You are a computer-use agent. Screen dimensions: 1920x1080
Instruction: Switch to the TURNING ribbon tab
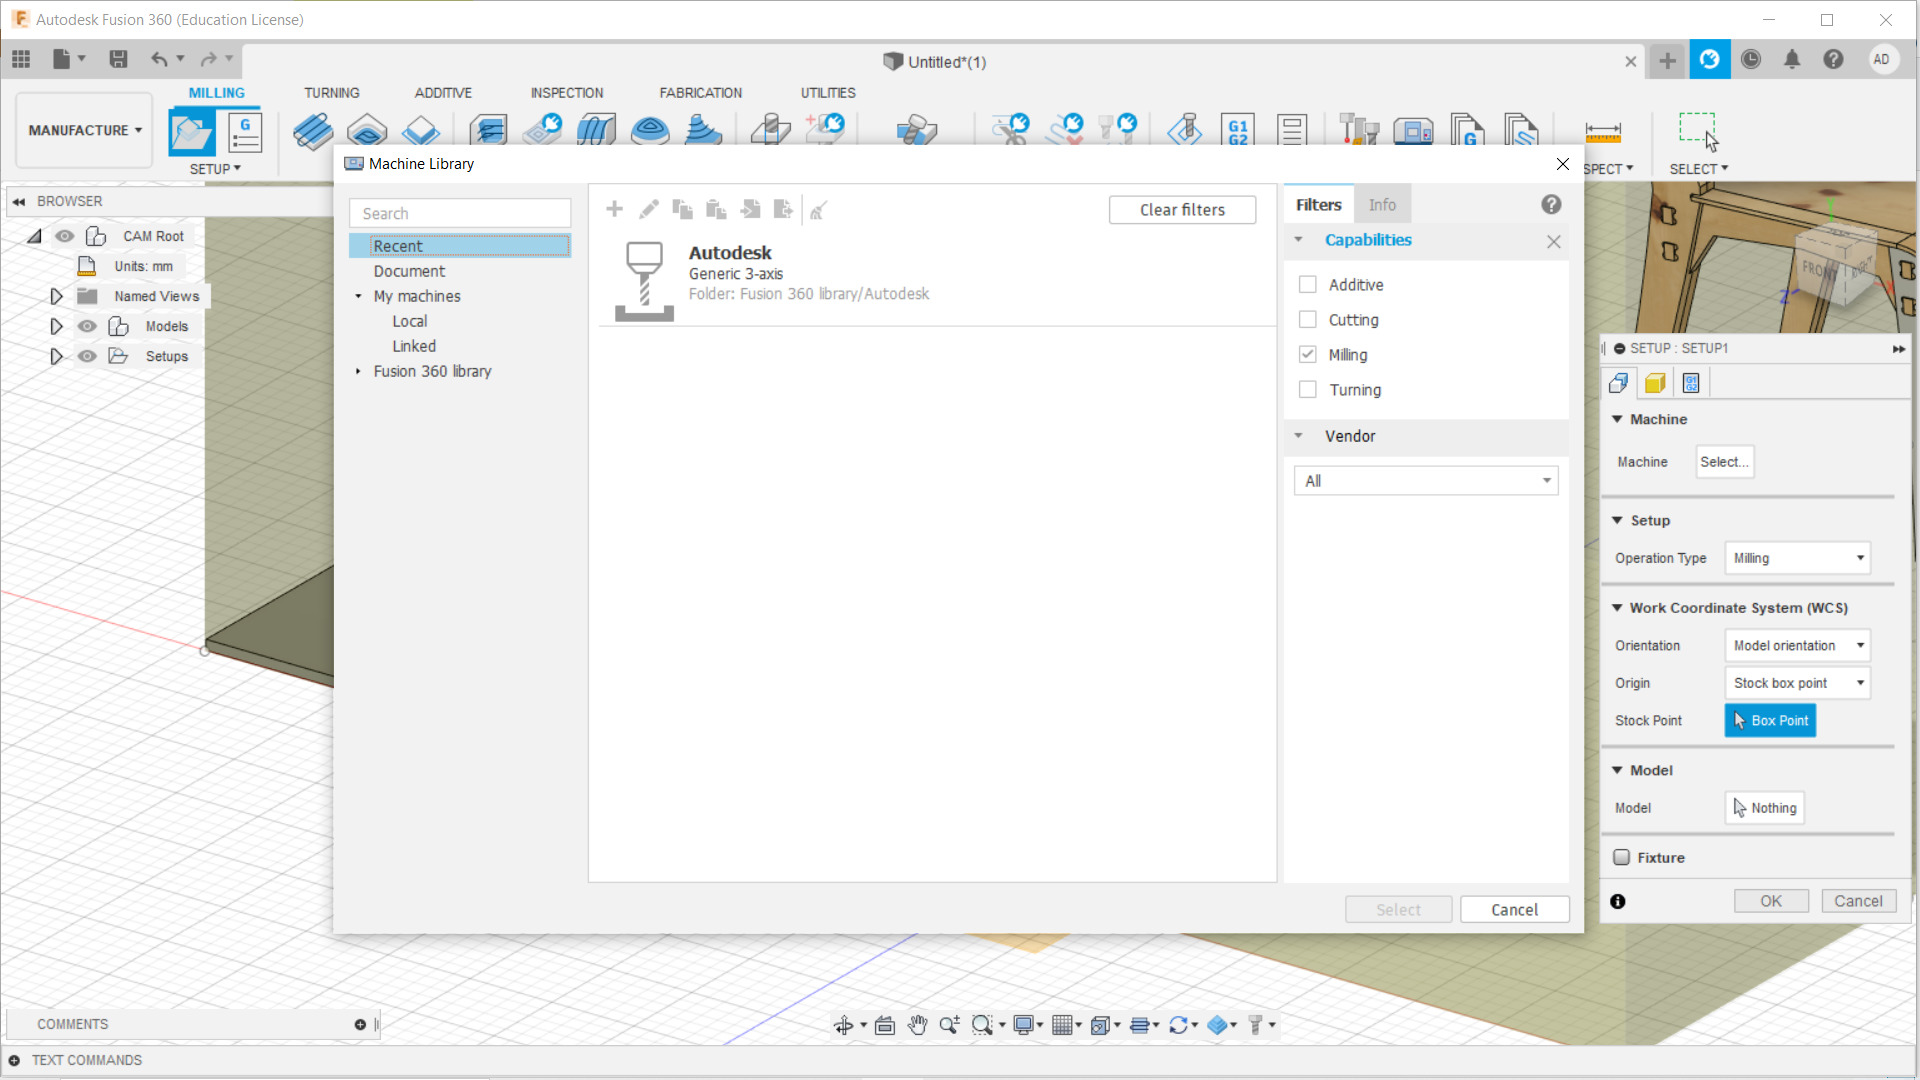click(x=332, y=93)
